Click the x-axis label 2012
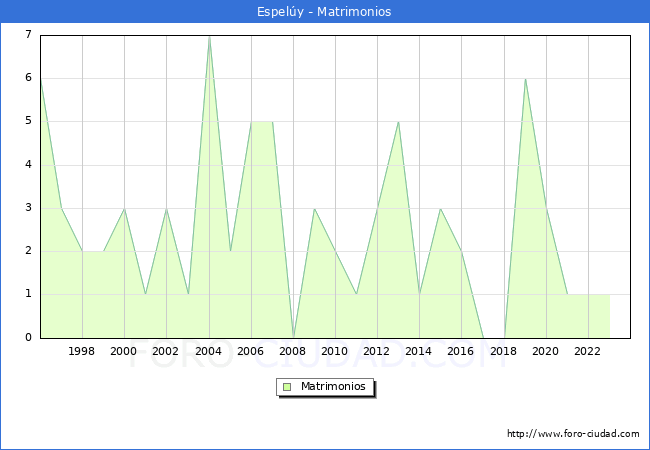650x450 pixels. [376, 351]
